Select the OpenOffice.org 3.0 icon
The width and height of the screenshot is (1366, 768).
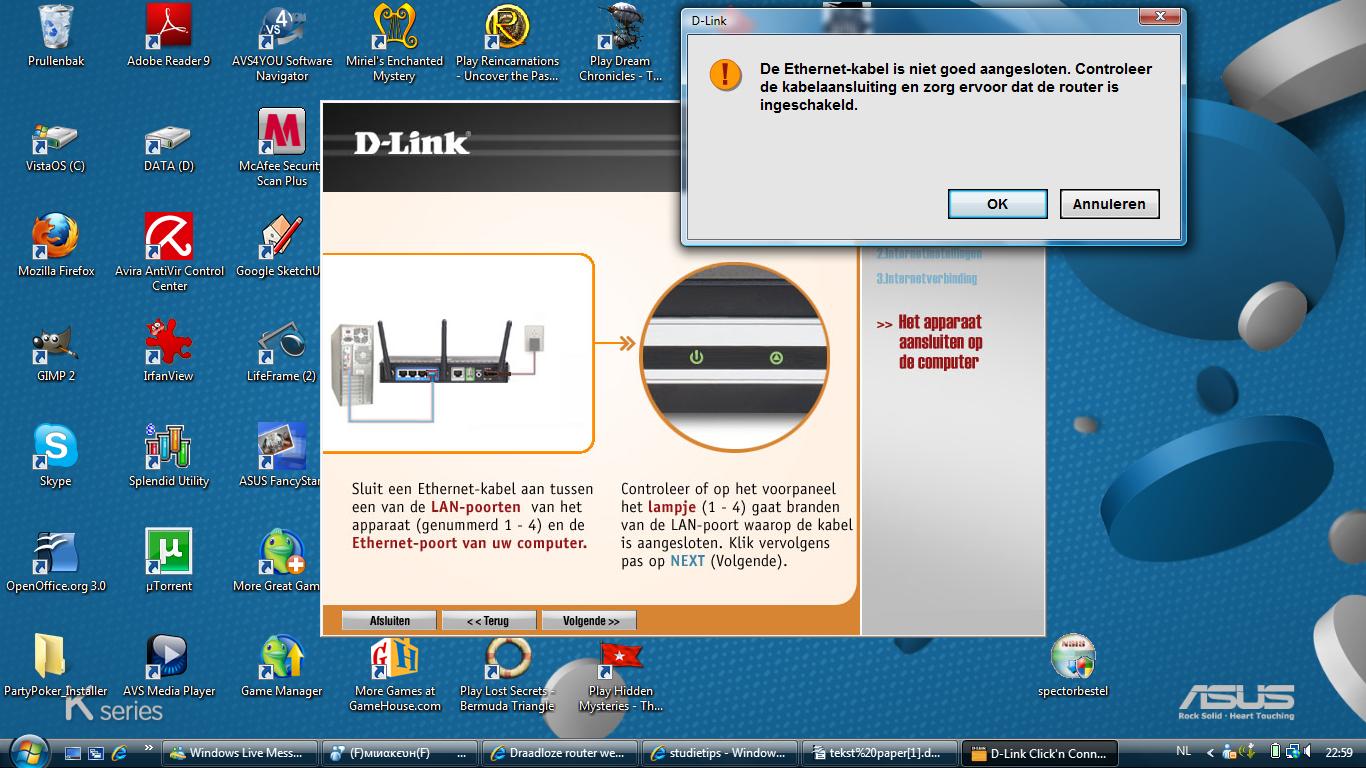[x=56, y=562]
